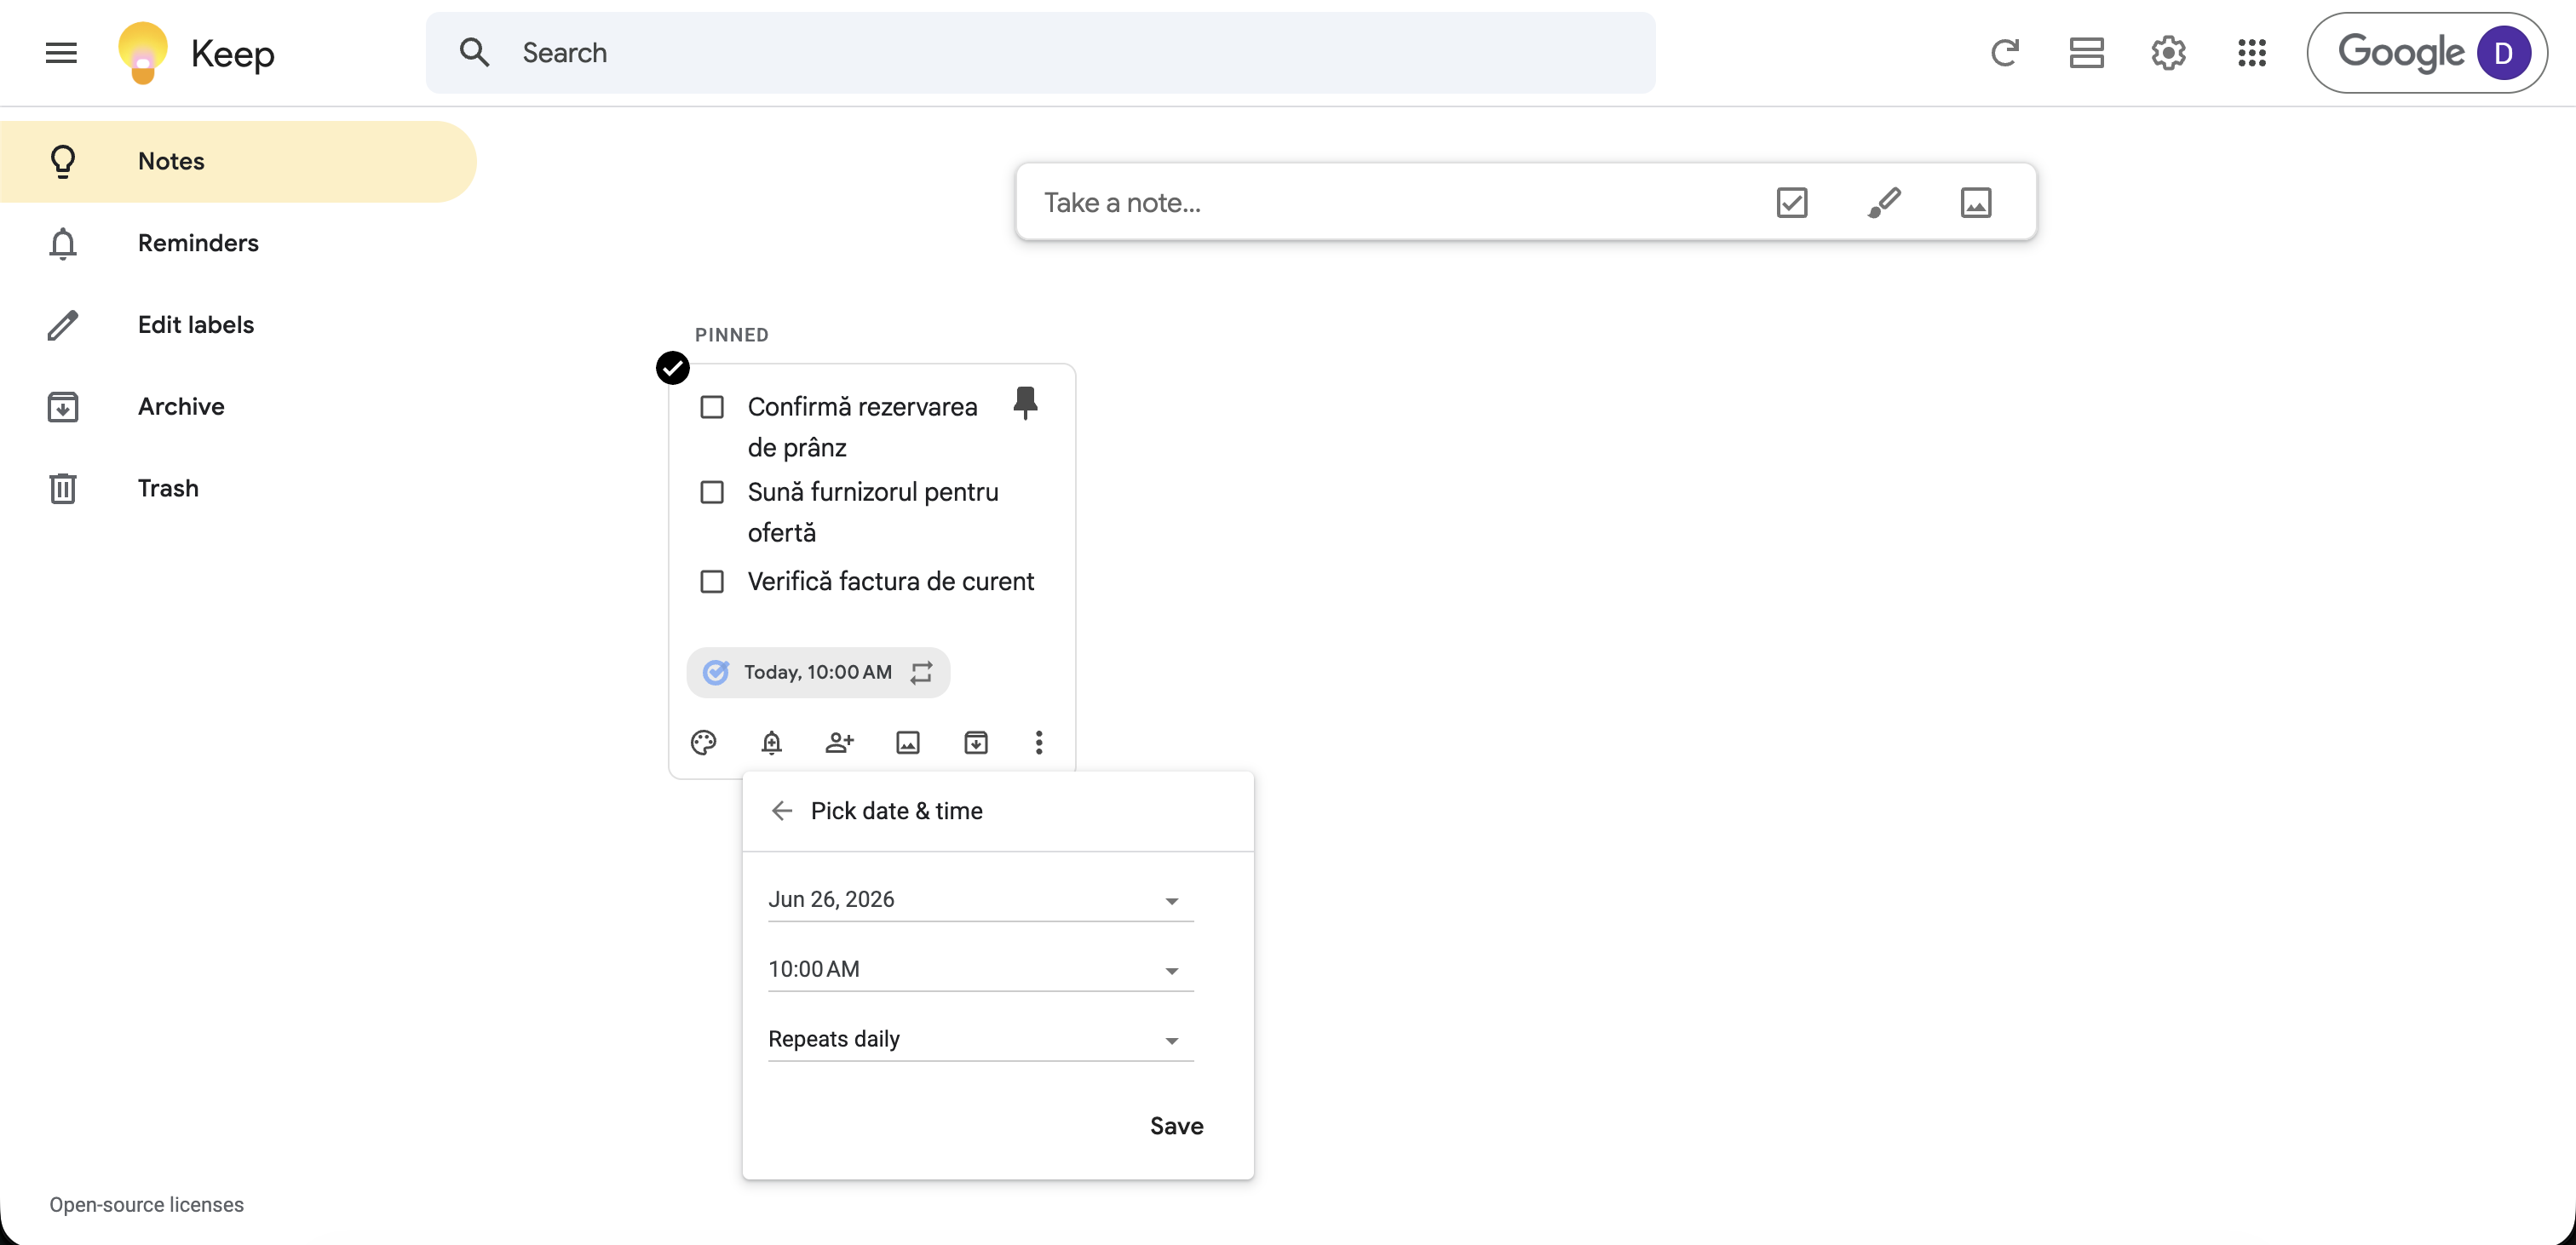Refresh notes with the reload icon
Screen dimensions: 2576x1245
2004,53
